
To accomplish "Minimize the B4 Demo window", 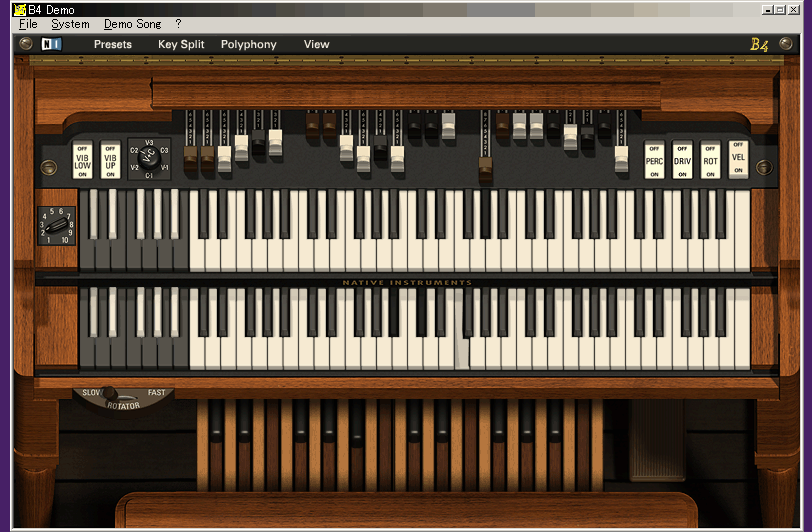I will tap(767, 9).
